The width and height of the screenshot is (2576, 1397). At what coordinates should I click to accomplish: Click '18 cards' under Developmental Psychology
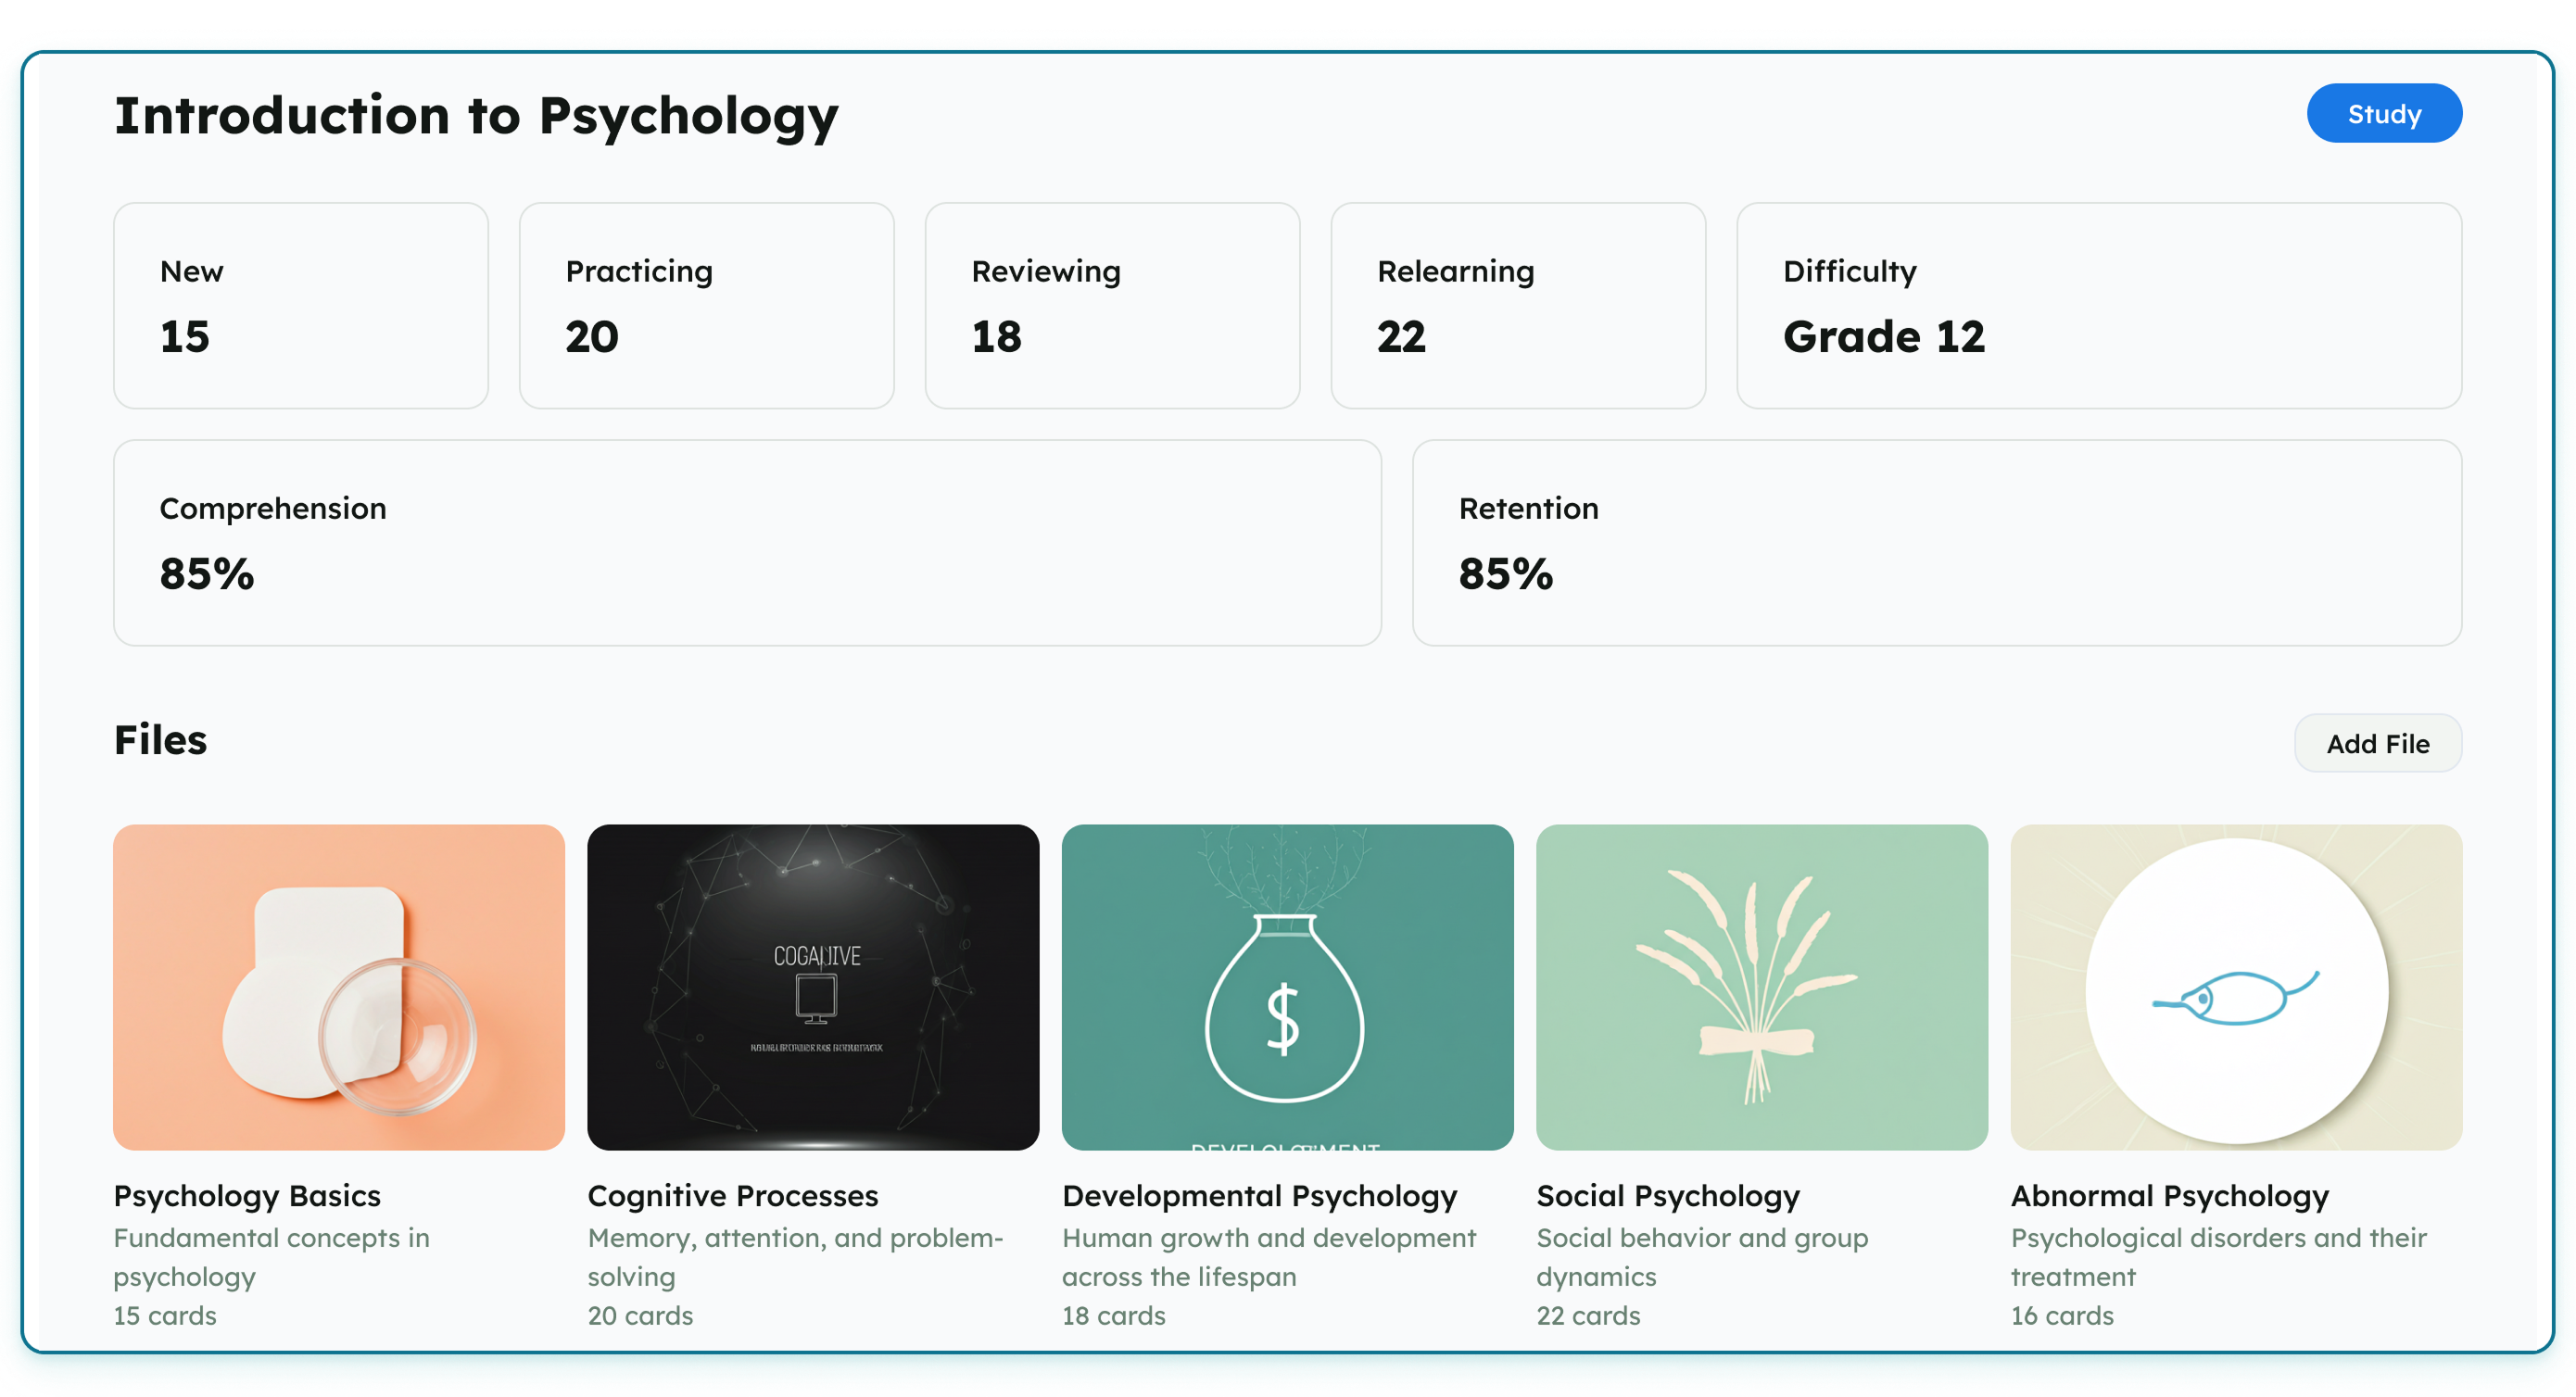[1114, 1315]
